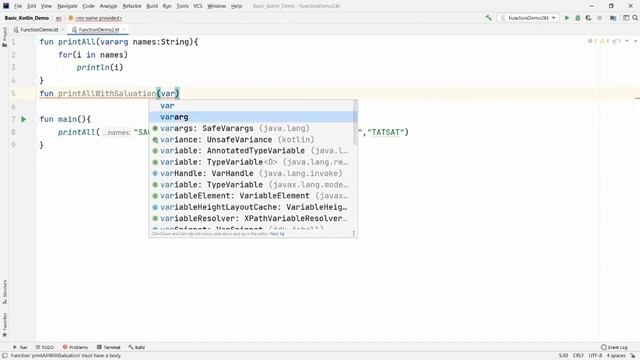Open the Window menu
This screenshot has height=360, width=640.
point(216,6)
